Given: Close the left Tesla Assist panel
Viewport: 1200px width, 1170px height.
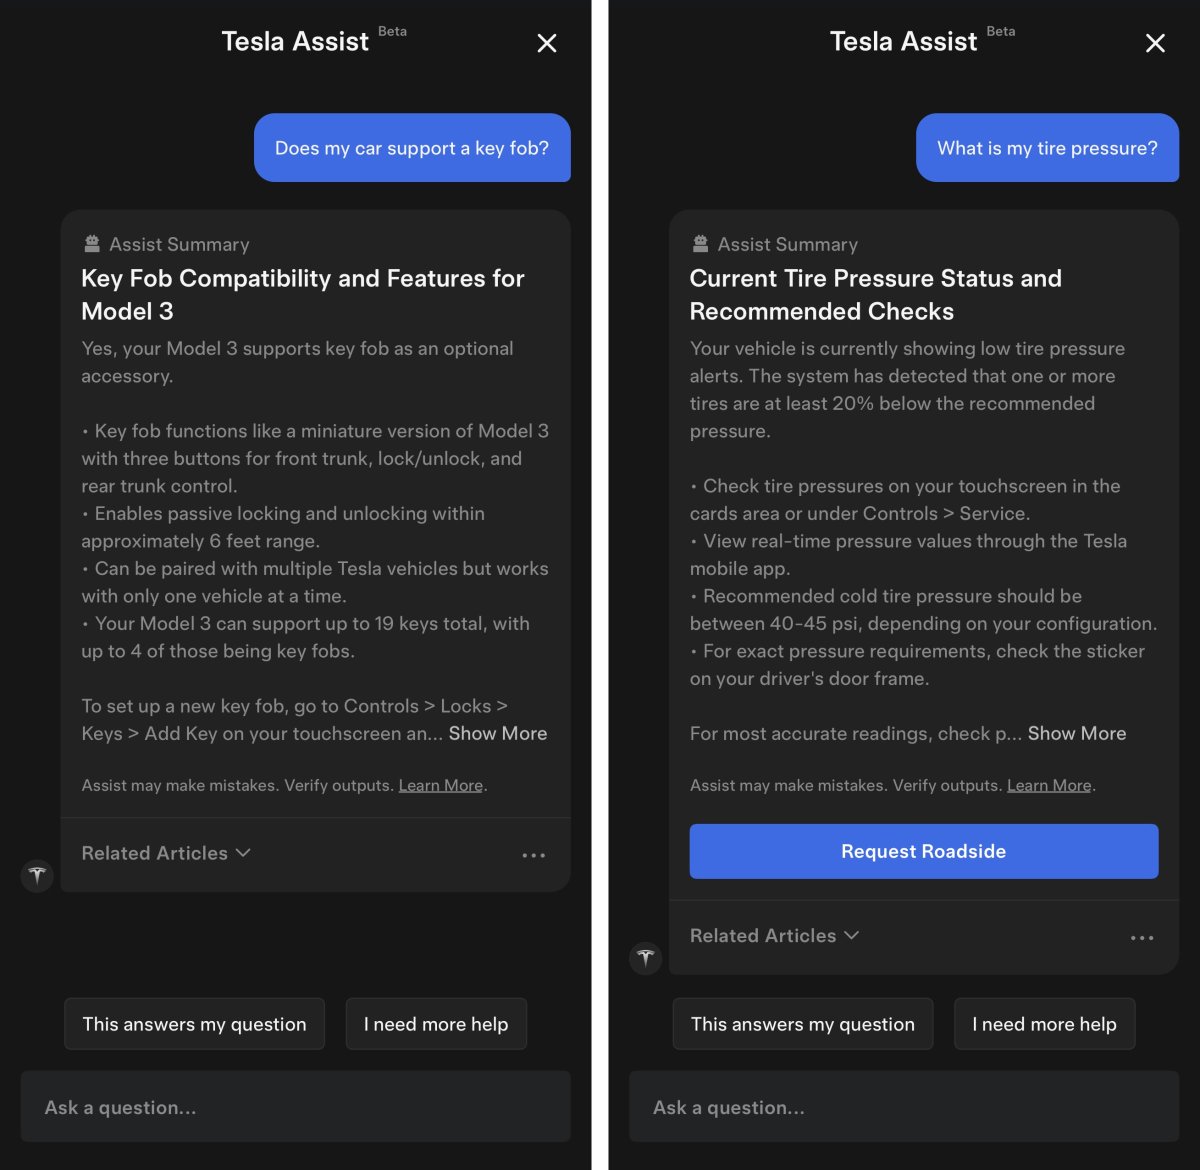Looking at the screenshot, I should pos(546,43).
